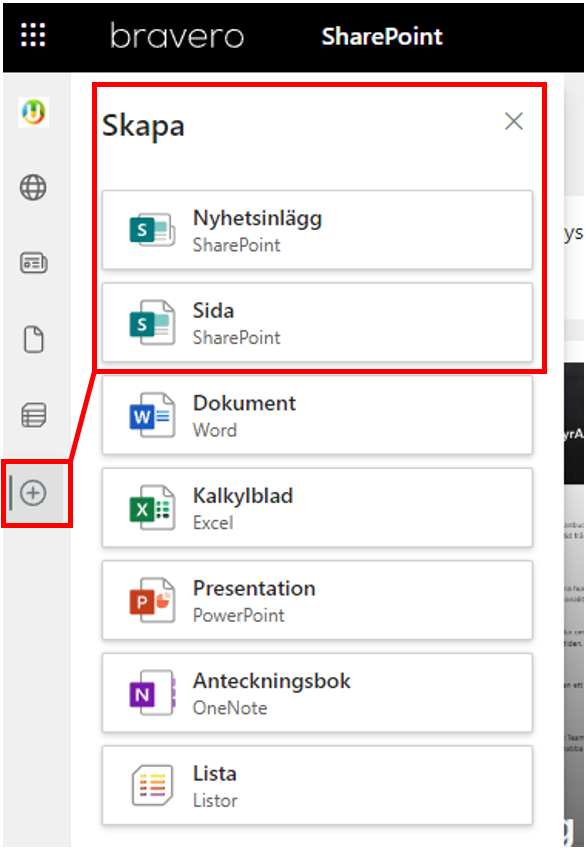586x851 pixels.
Task: Open the news icon in sidebar
Action: pos(34,263)
